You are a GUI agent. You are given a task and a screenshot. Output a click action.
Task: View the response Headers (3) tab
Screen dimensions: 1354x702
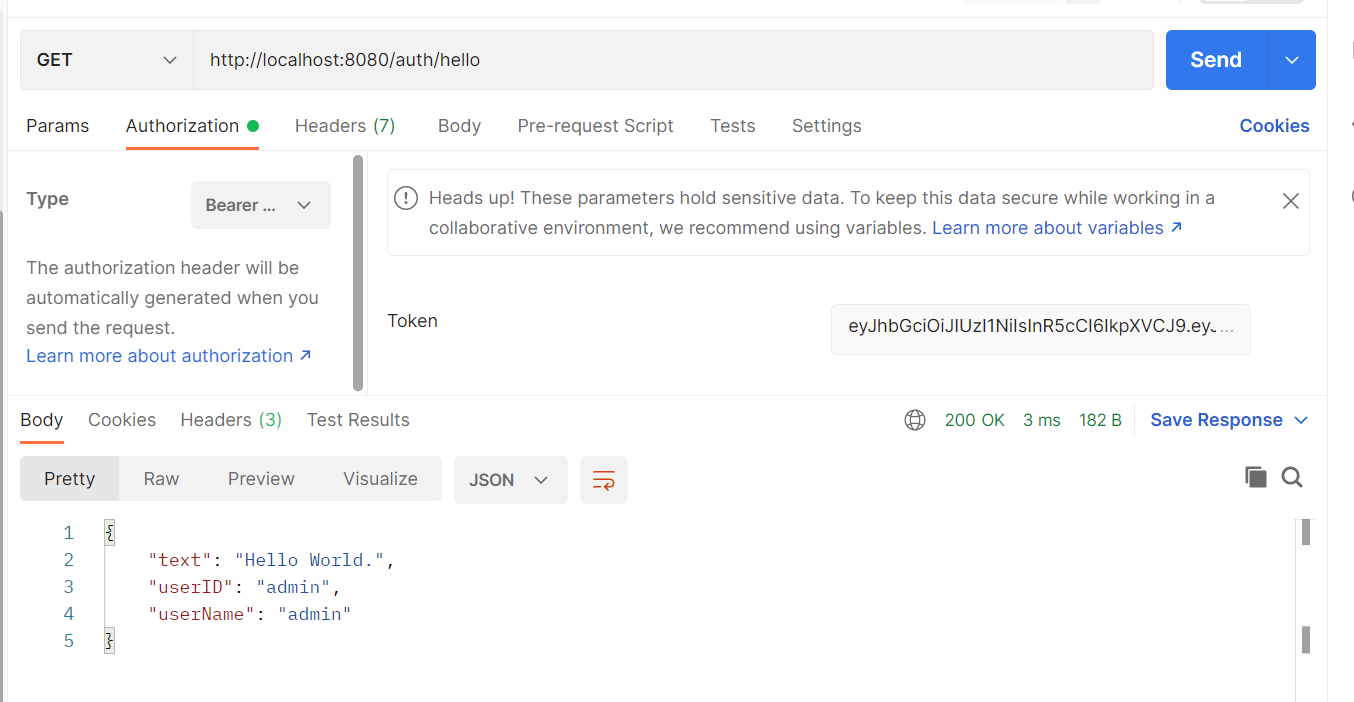[x=231, y=420]
